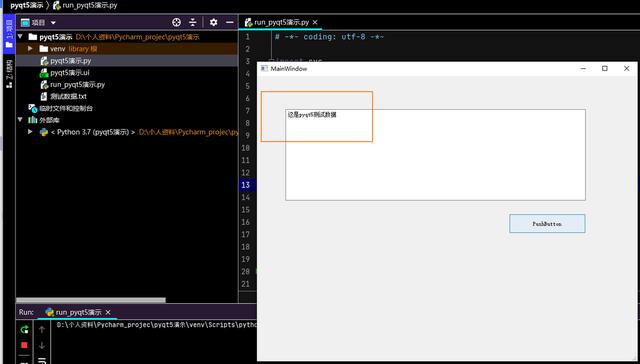Click the PushButton in MainWindow
Viewport: 640px width, 364px height.
[x=547, y=224]
